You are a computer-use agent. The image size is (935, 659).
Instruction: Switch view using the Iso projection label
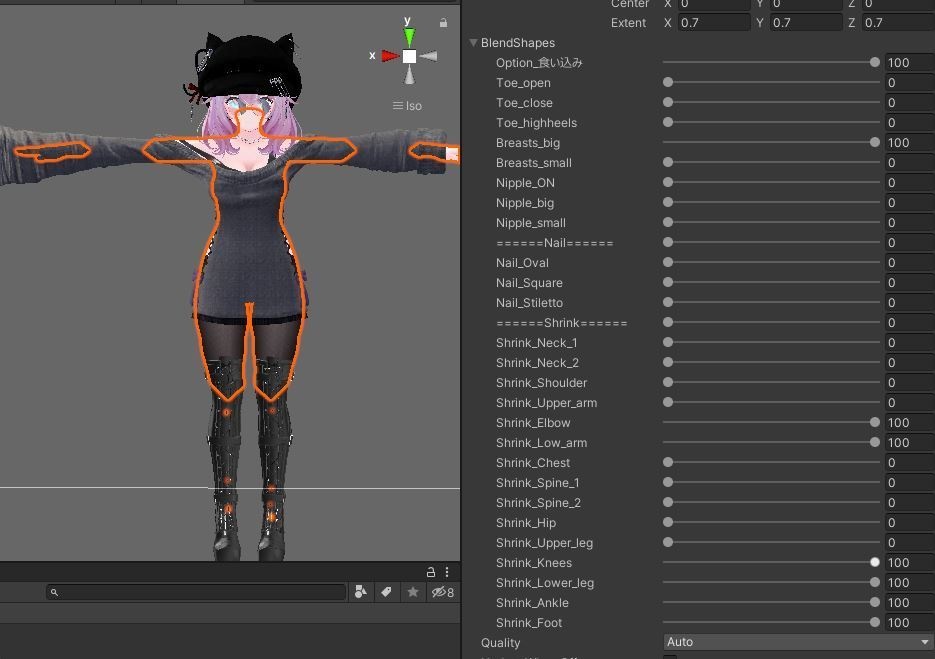coord(407,106)
